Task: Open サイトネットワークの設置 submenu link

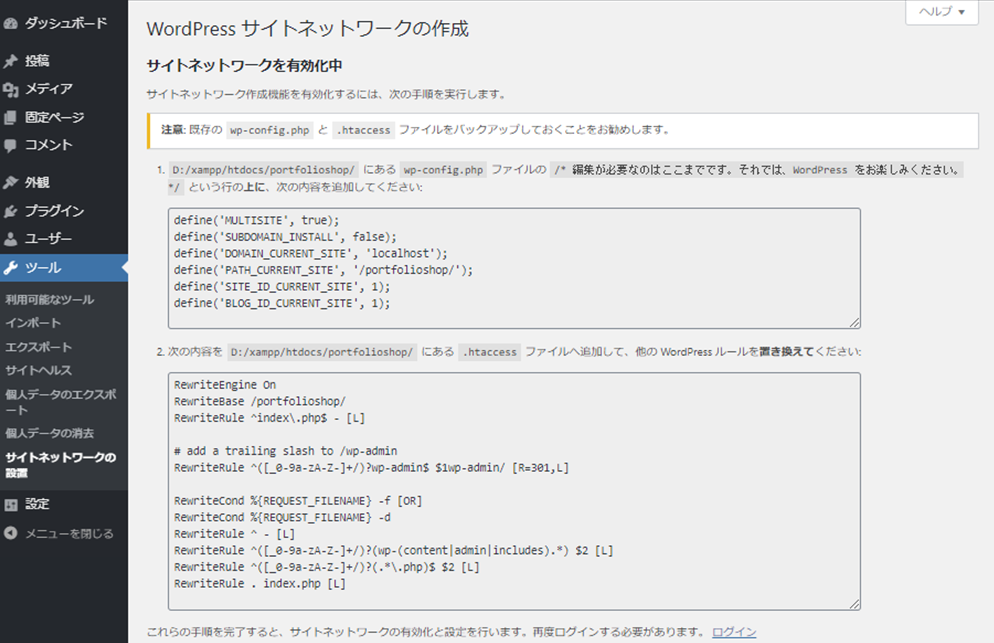Action: pyautogui.click(x=61, y=465)
